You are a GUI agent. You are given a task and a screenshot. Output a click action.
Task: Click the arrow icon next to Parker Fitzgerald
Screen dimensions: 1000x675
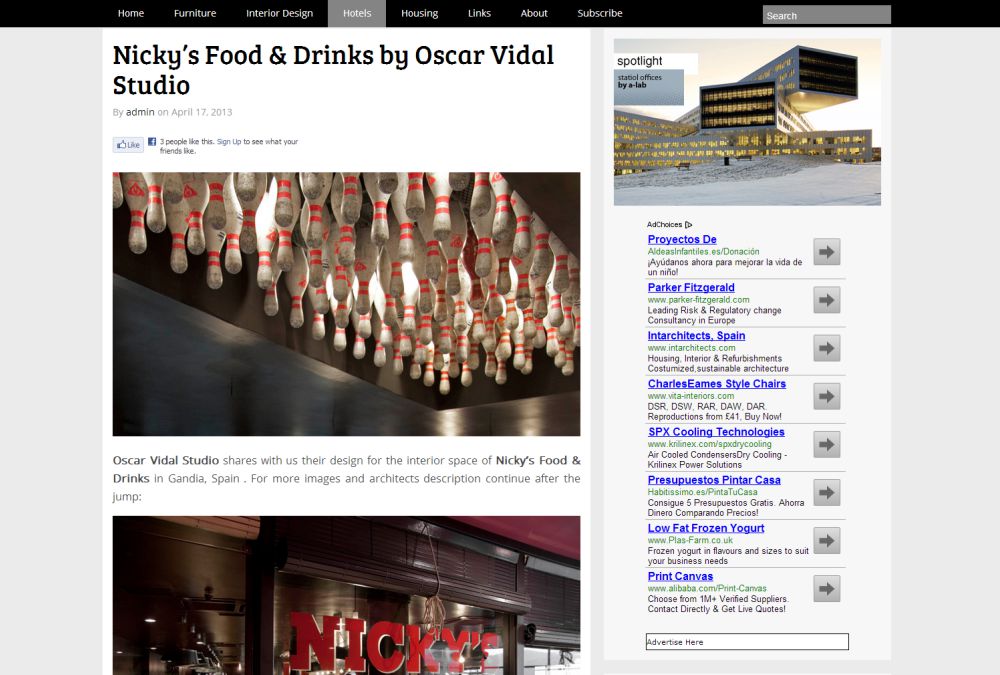[x=826, y=300]
